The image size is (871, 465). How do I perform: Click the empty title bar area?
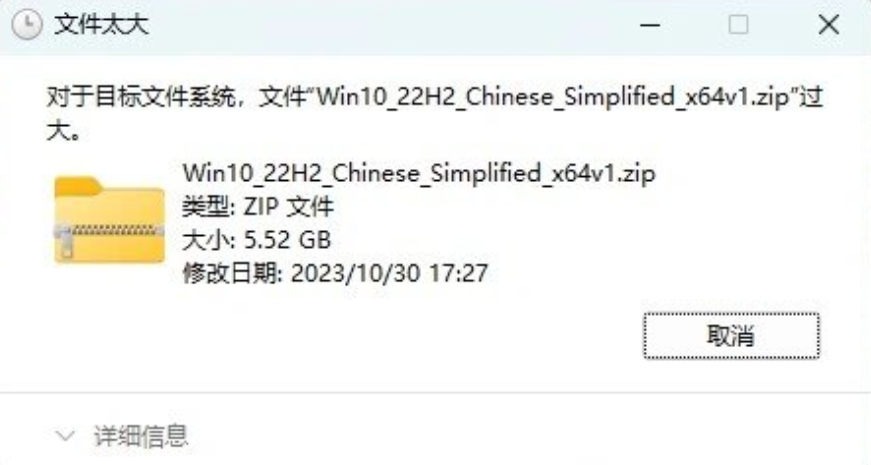pyautogui.click(x=389, y=25)
